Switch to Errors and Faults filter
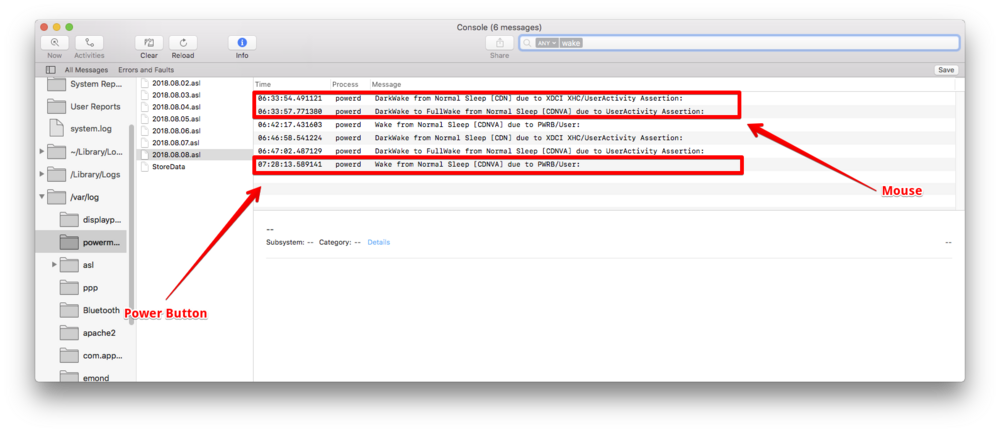1000x432 pixels. (x=146, y=70)
